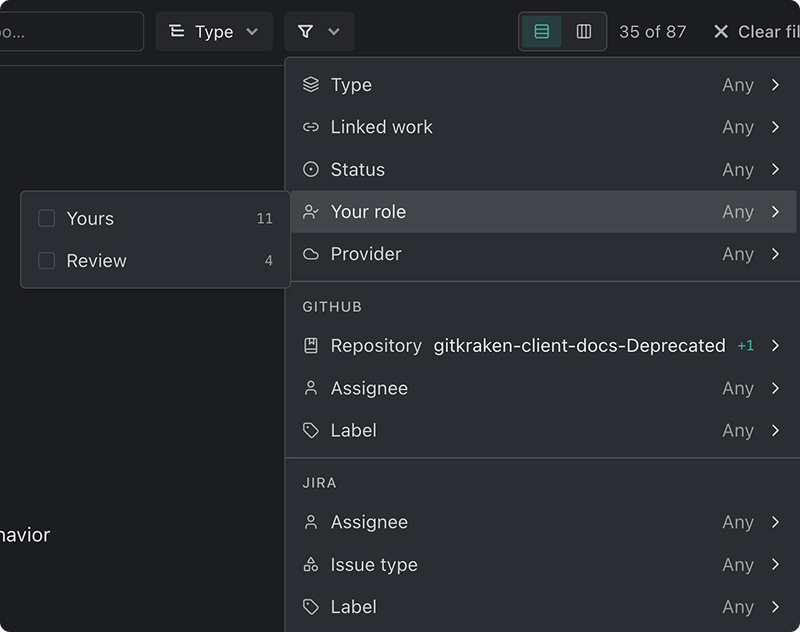Open the Issue type menu item

click(x=543, y=565)
